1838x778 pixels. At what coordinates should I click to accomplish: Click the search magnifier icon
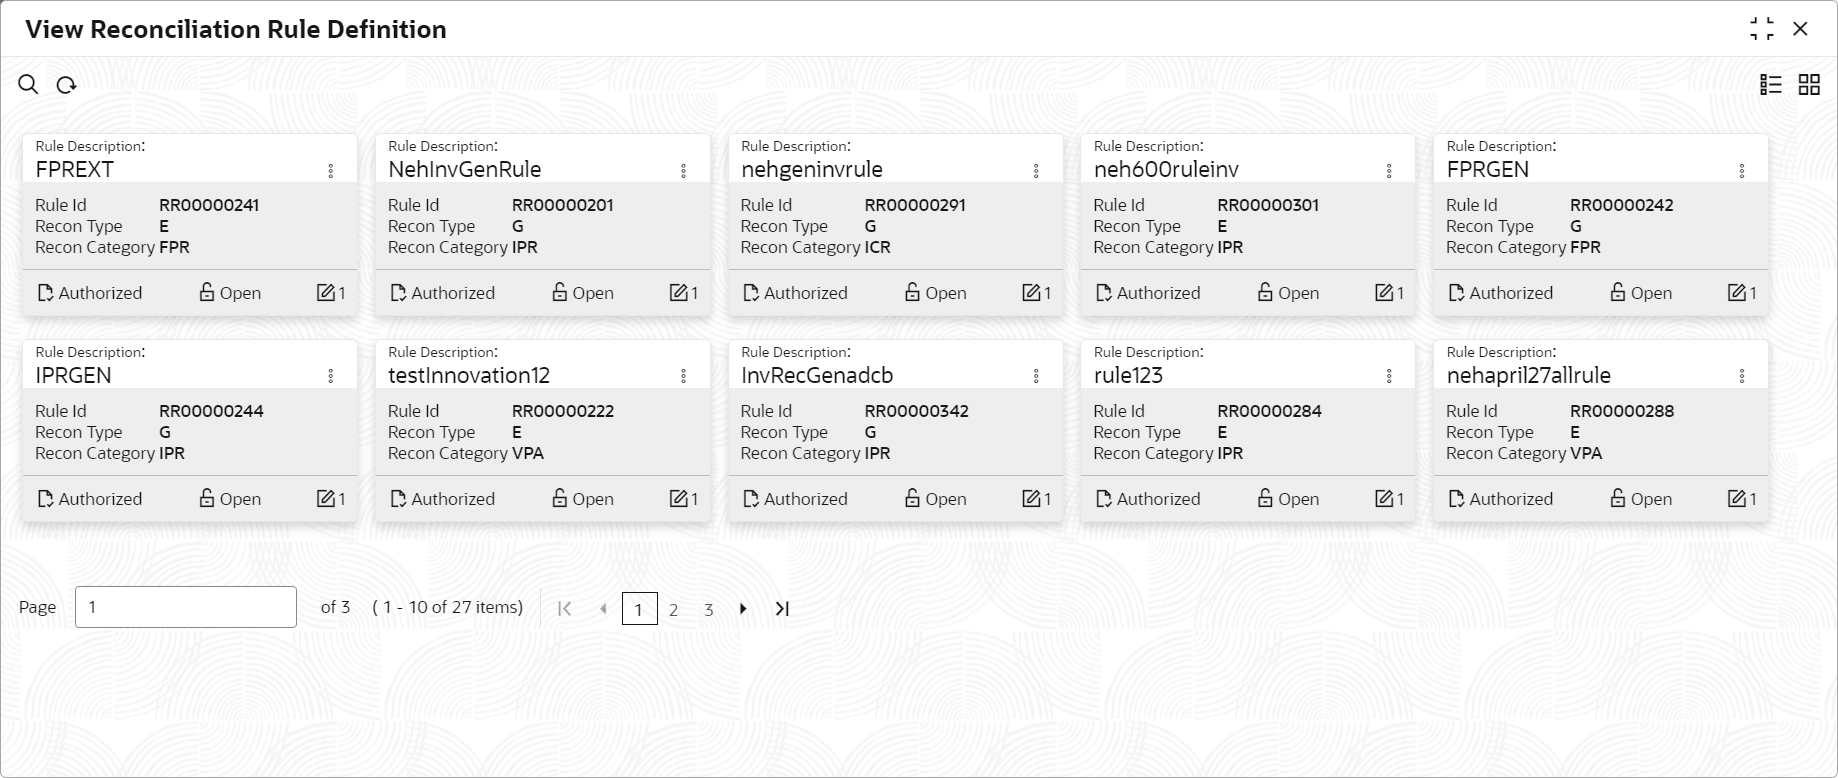coord(28,85)
